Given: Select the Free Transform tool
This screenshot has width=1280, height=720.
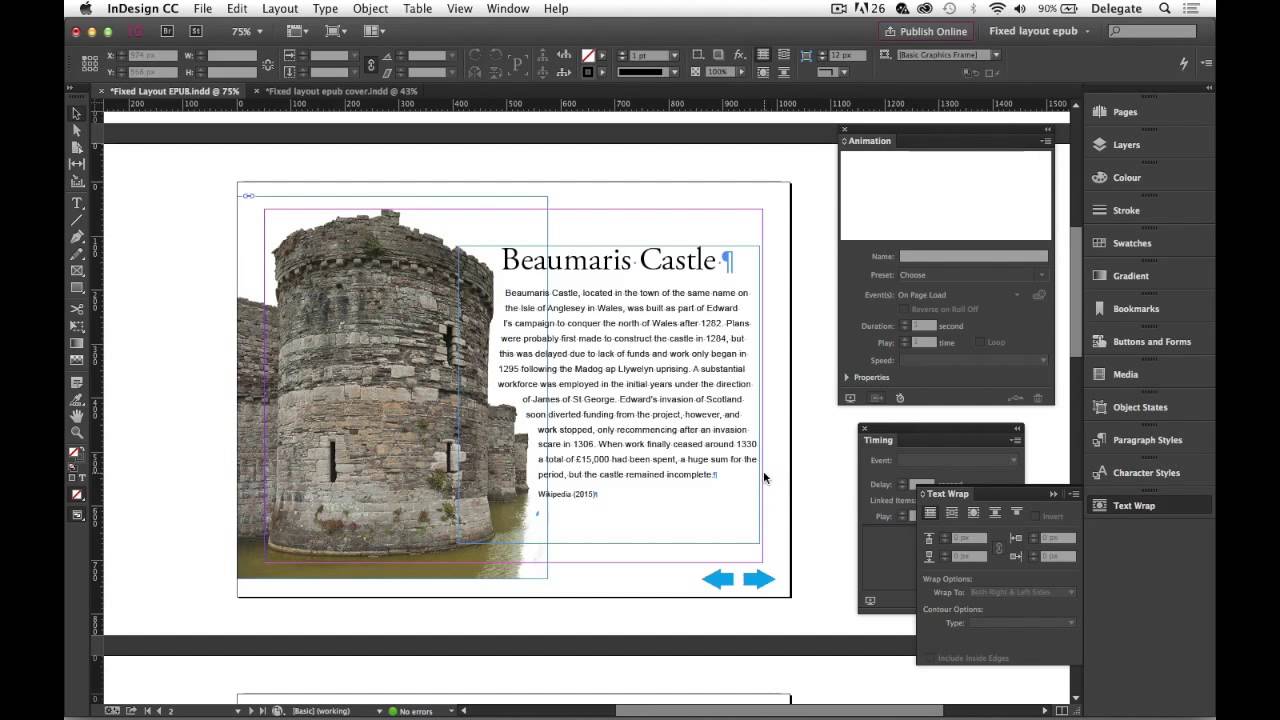Looking at the screenshot, I should (77, 326).
